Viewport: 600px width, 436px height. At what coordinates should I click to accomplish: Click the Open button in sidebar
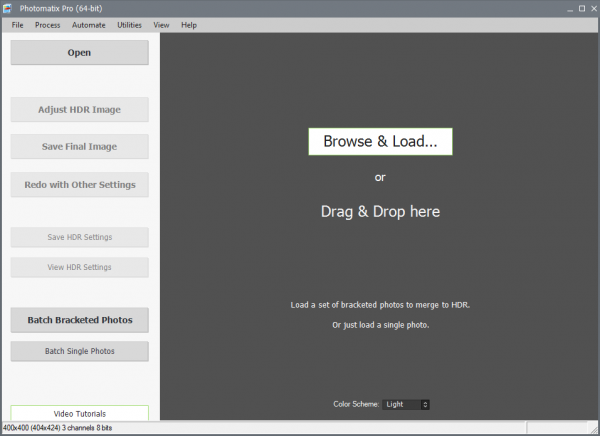[79, 53]
